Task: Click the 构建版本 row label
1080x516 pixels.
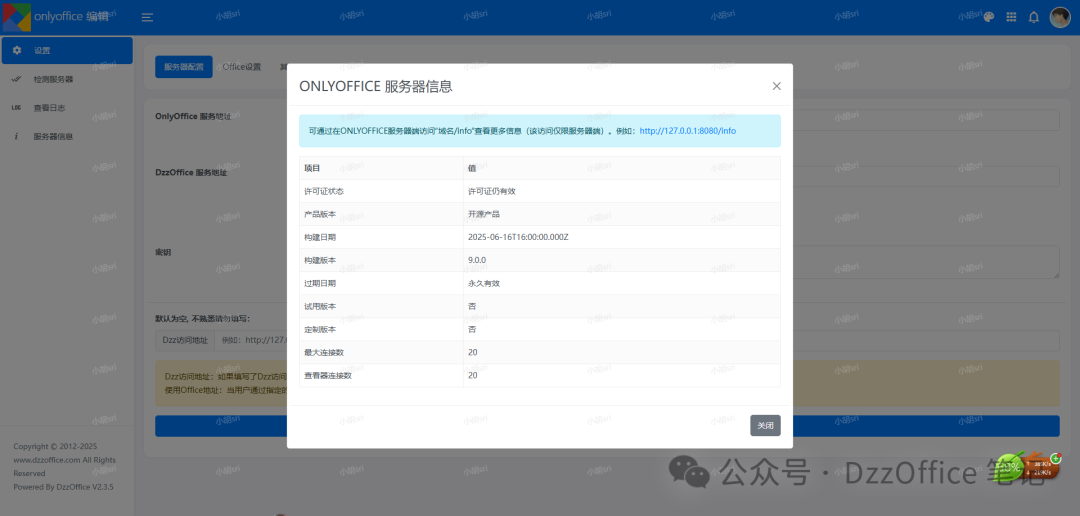Action: (320, 260)
